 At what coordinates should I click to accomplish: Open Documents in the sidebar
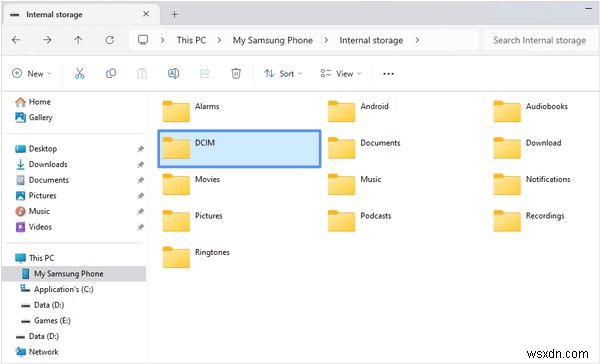pyautogui.click(x=42, y=180)
